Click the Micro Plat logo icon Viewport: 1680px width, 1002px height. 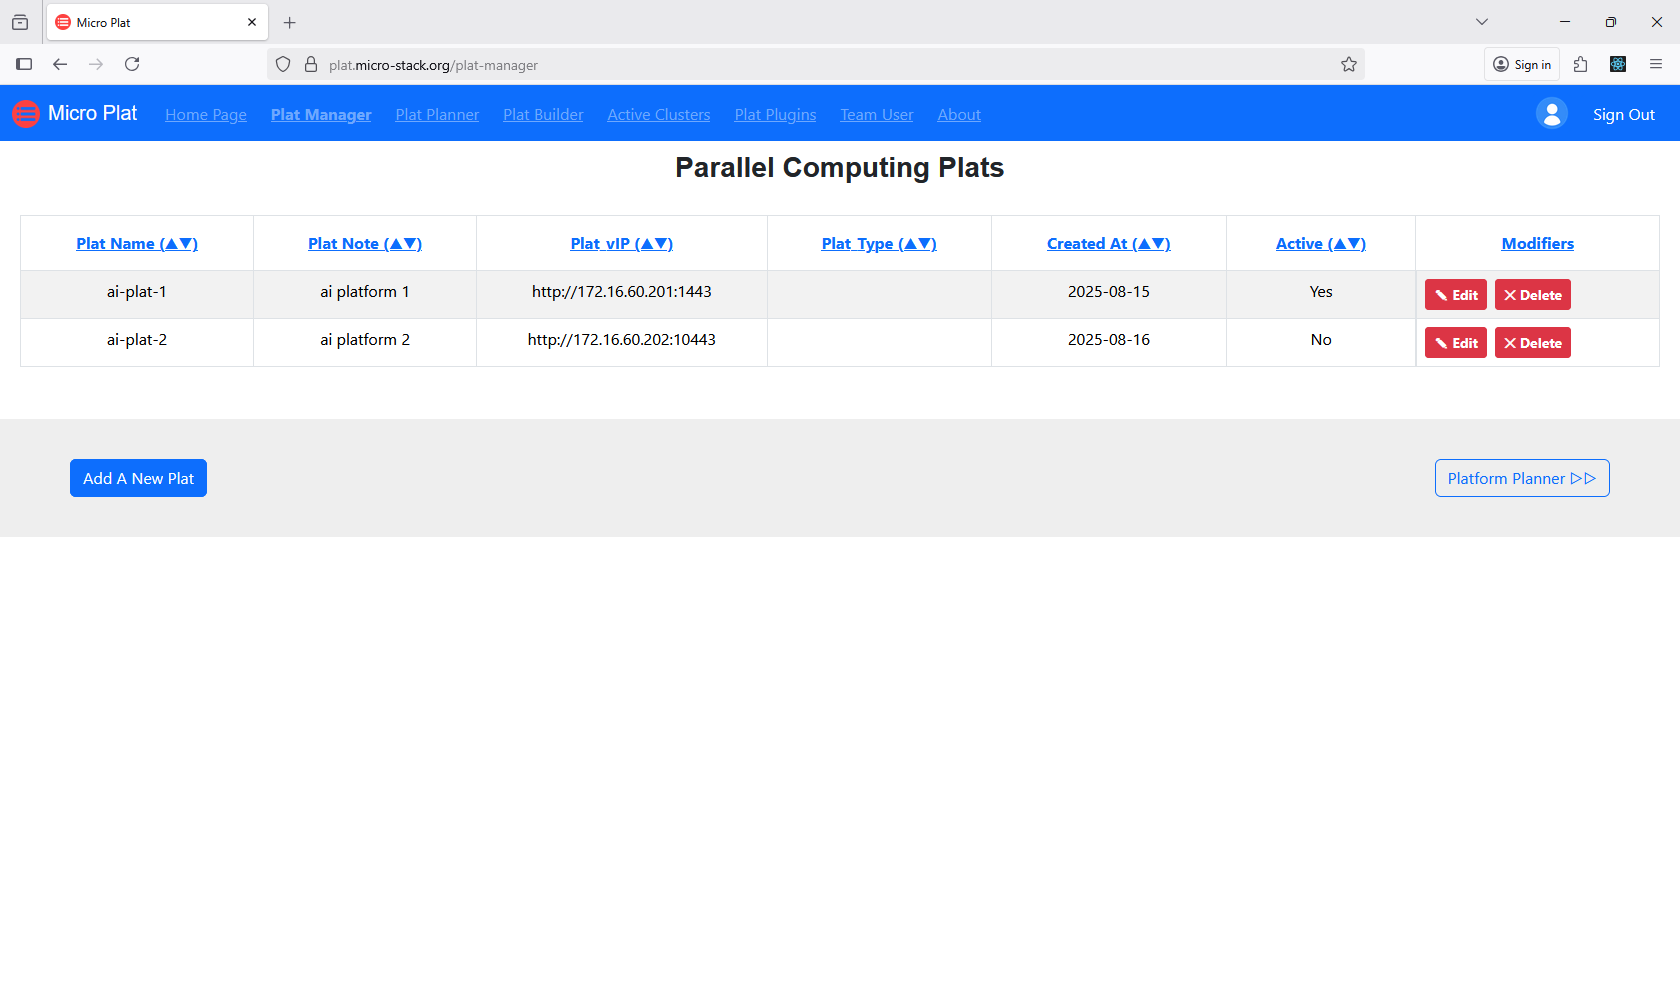pos(25,113)
